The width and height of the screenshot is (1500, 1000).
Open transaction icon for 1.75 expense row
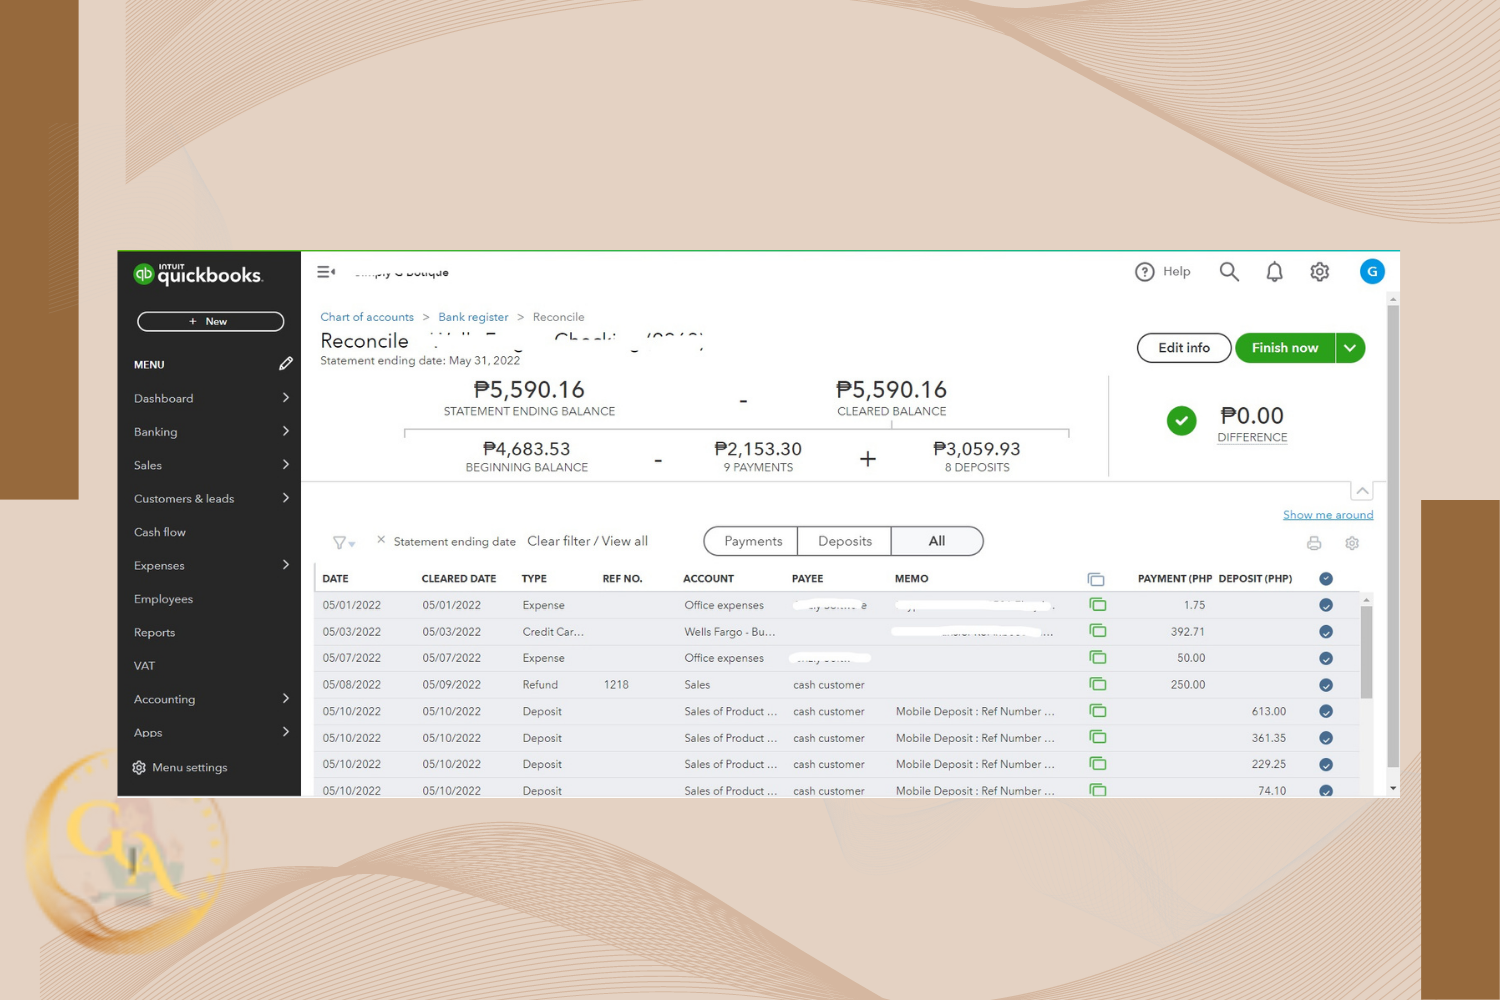point(1098,605)
